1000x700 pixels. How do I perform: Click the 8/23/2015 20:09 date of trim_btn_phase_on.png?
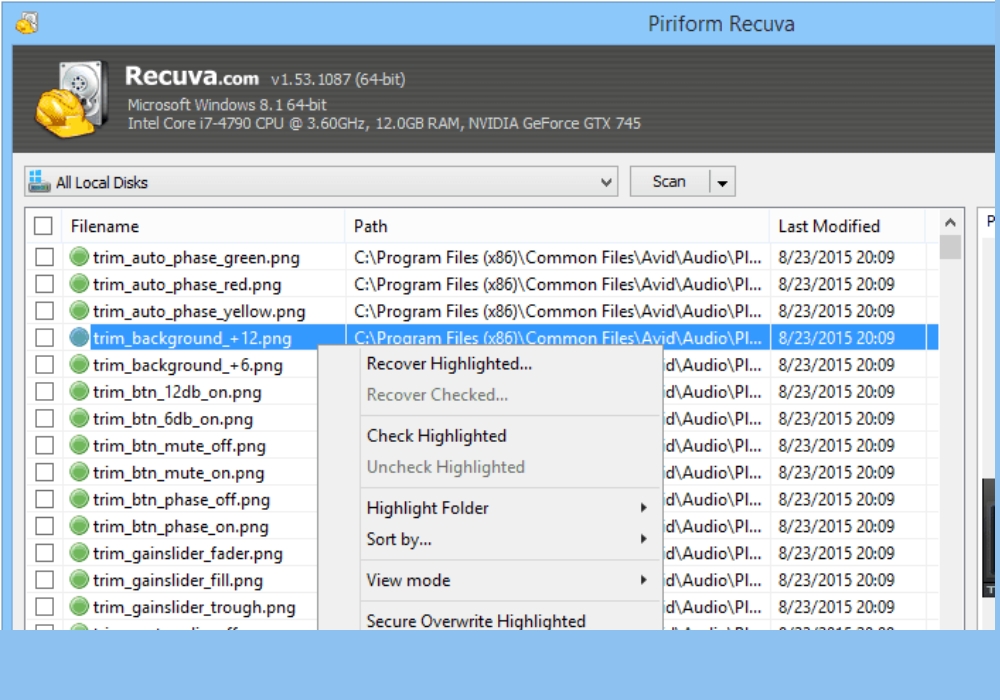point(836,527)
